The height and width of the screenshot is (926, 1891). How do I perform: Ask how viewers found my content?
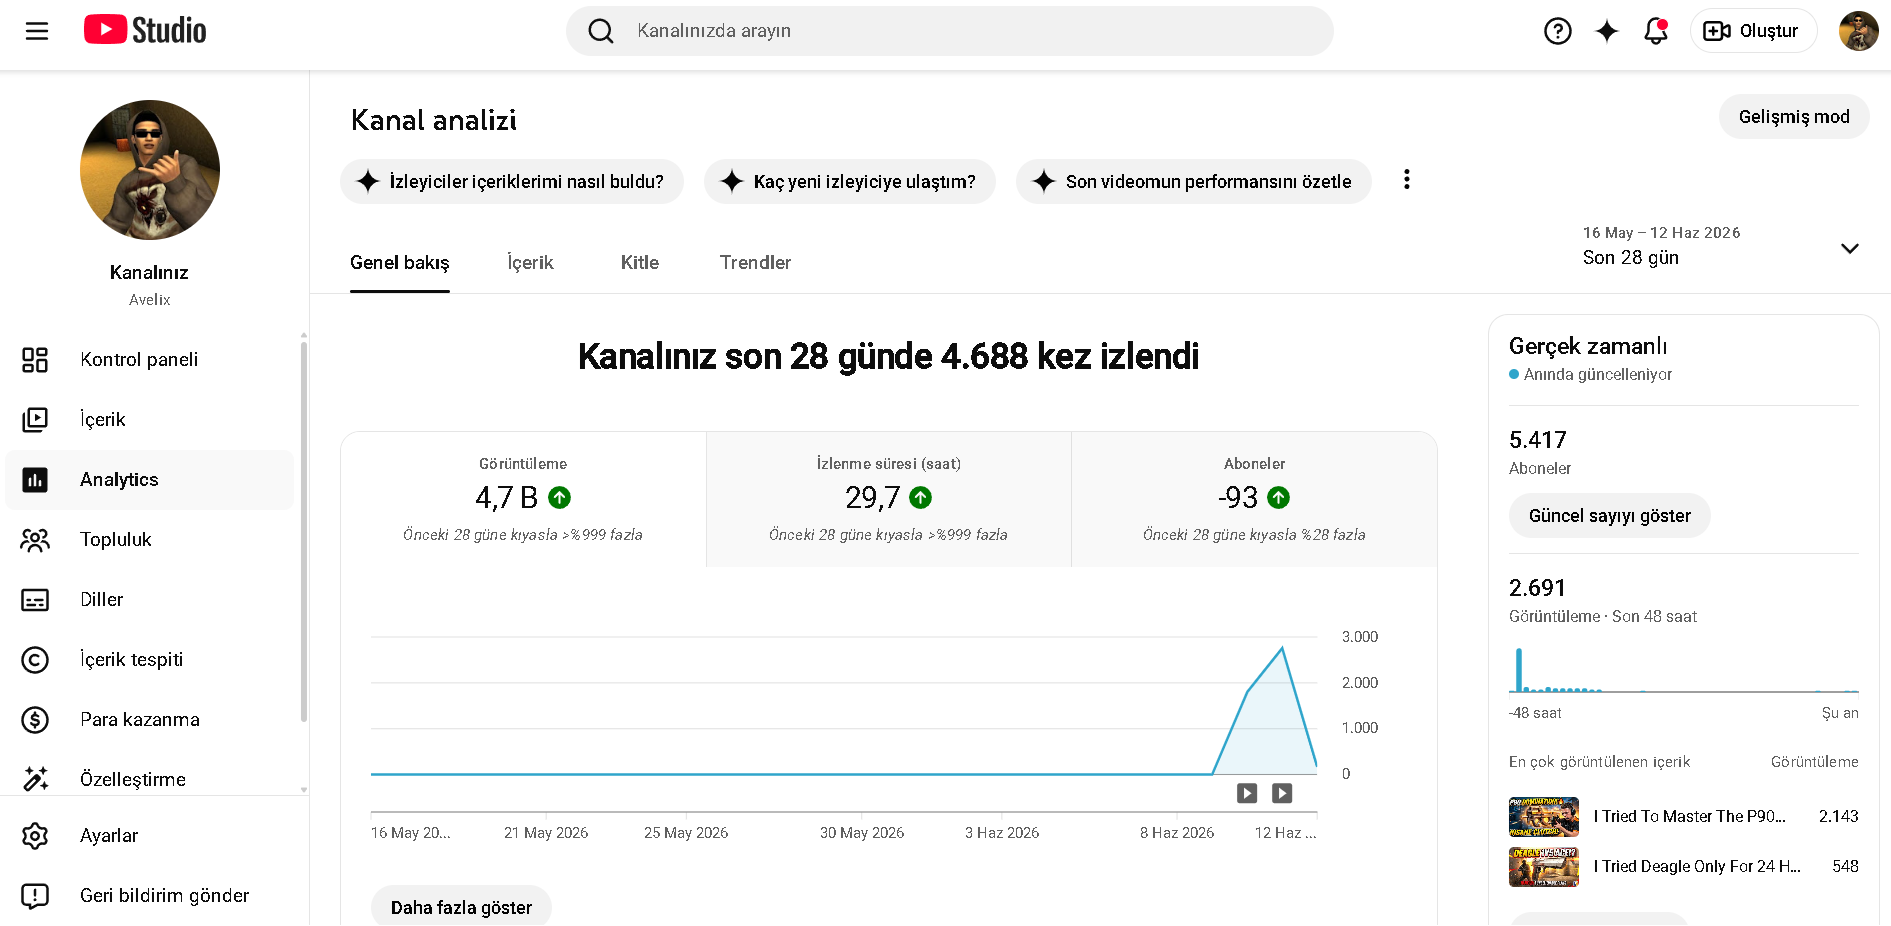coord(512,182)
